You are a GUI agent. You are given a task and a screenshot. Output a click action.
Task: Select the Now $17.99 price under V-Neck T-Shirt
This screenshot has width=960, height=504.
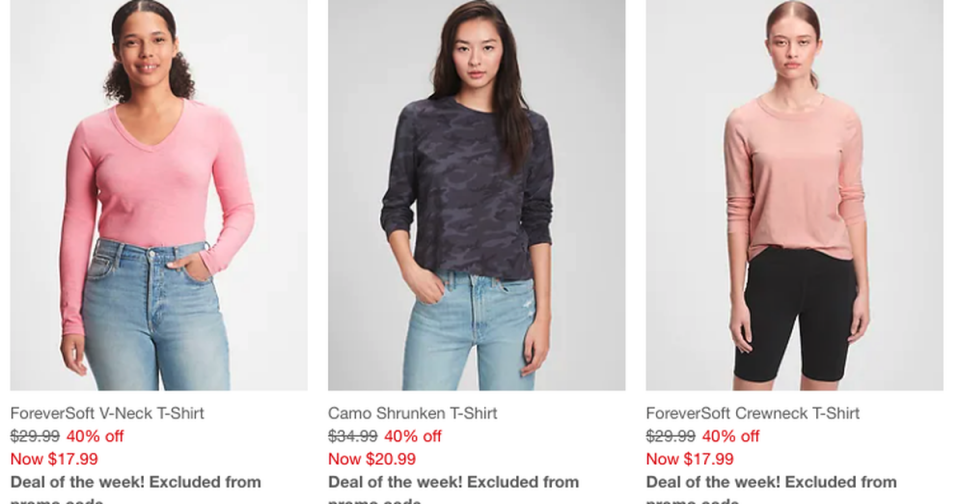(54, 459)
